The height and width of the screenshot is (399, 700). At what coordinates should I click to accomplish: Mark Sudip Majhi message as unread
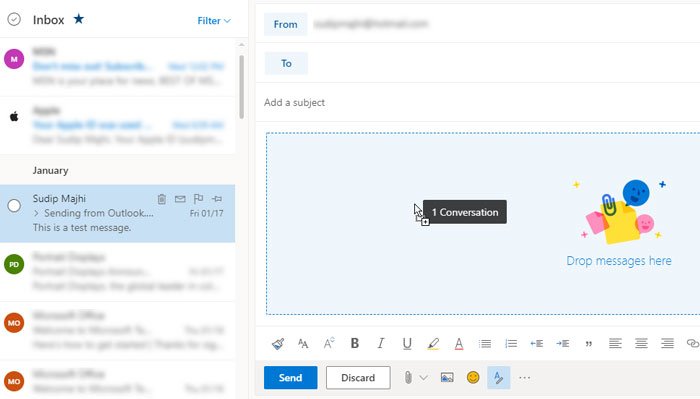(180, 199)
